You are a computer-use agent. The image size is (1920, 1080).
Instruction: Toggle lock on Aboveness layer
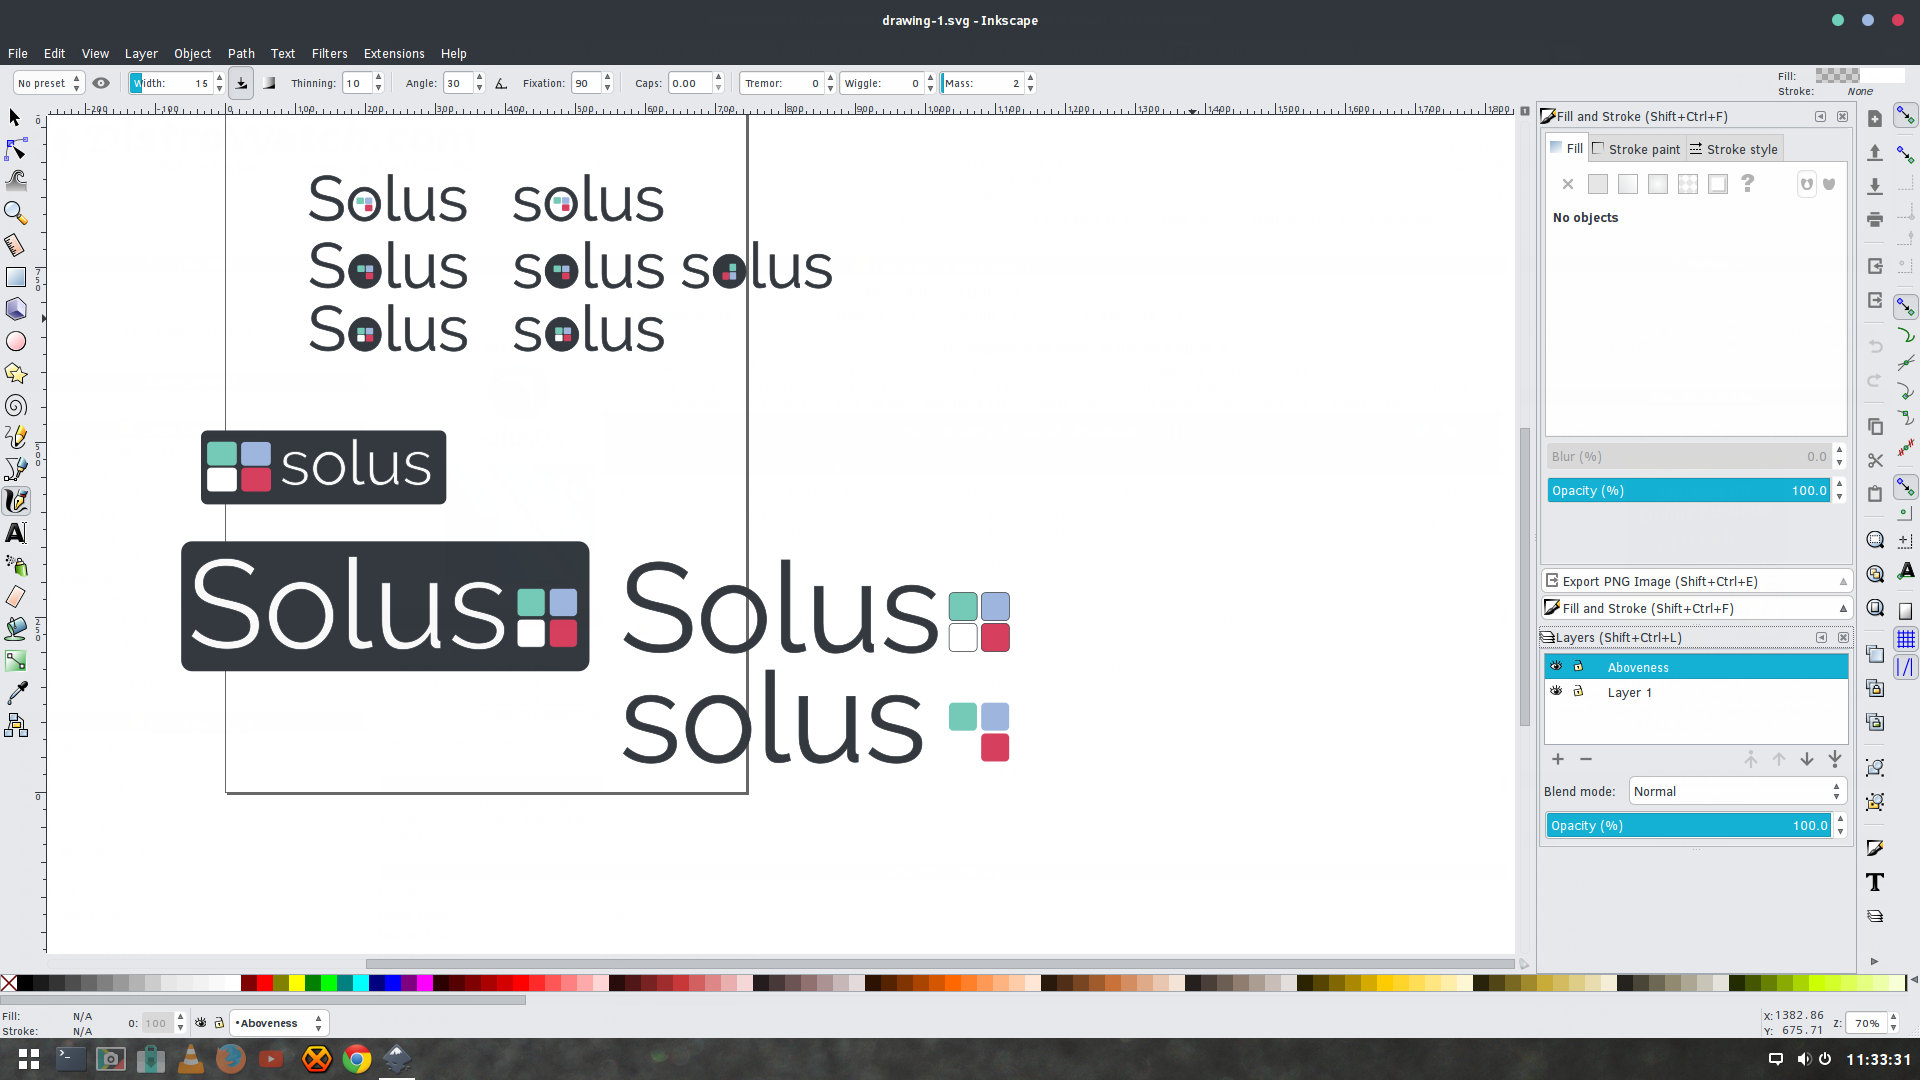pos(1578,666)
